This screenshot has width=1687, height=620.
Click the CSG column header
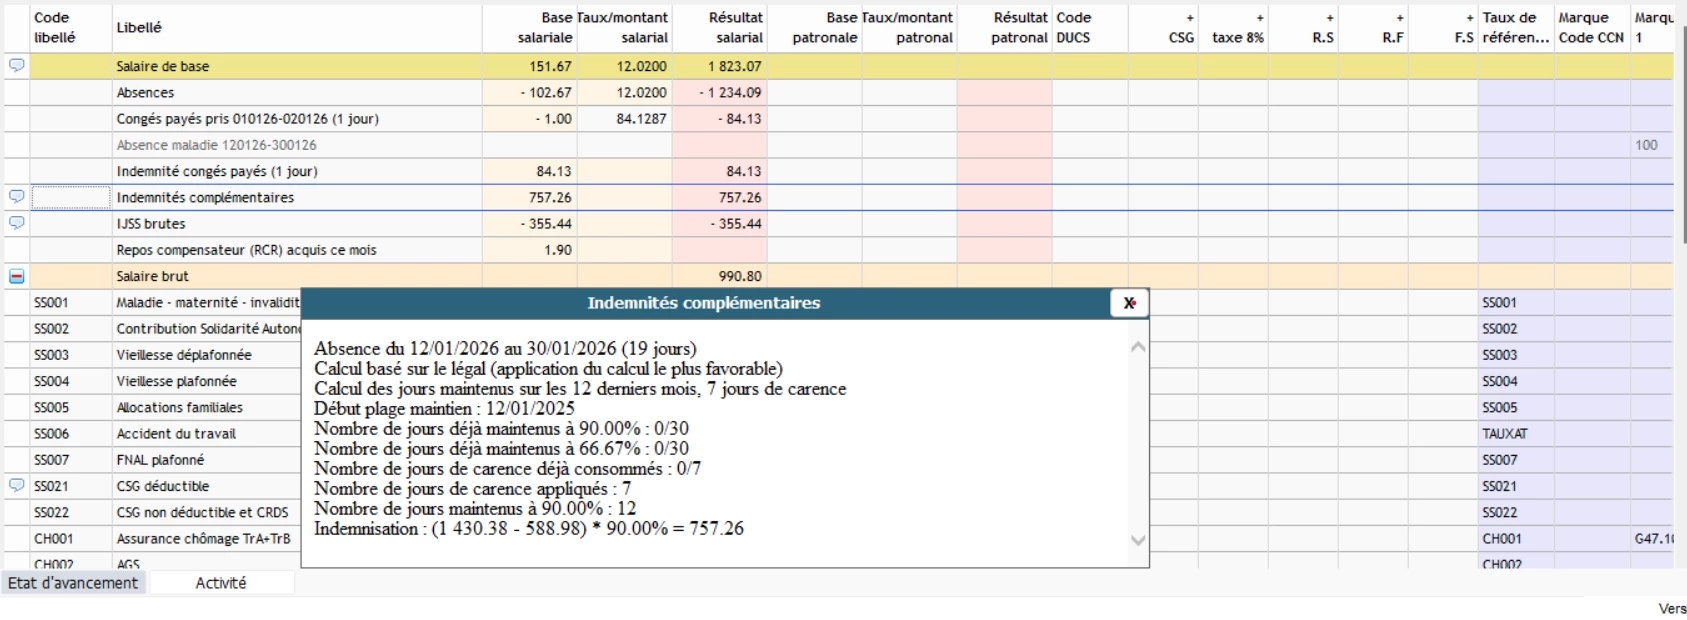1163,28
